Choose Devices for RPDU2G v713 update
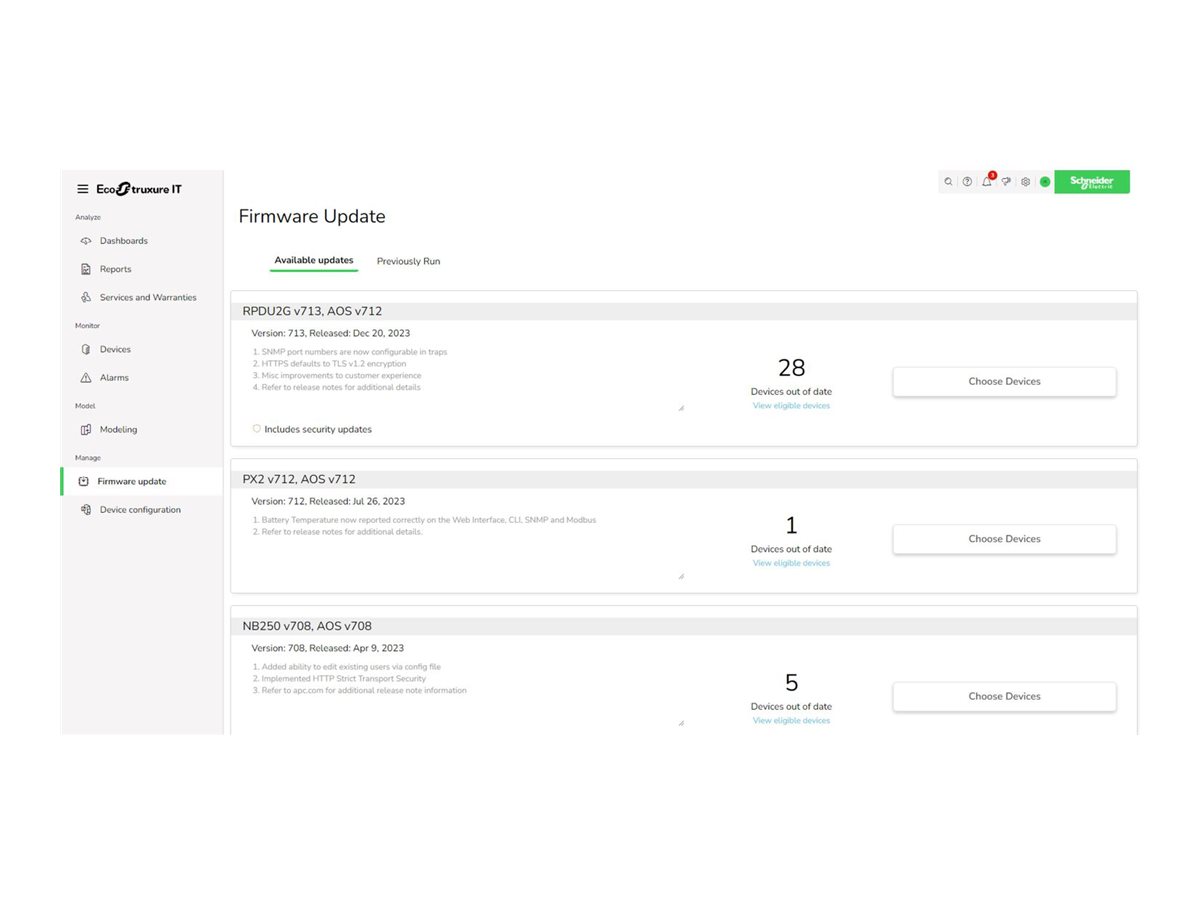The image size is (1200, 900). click(1004, 381)
